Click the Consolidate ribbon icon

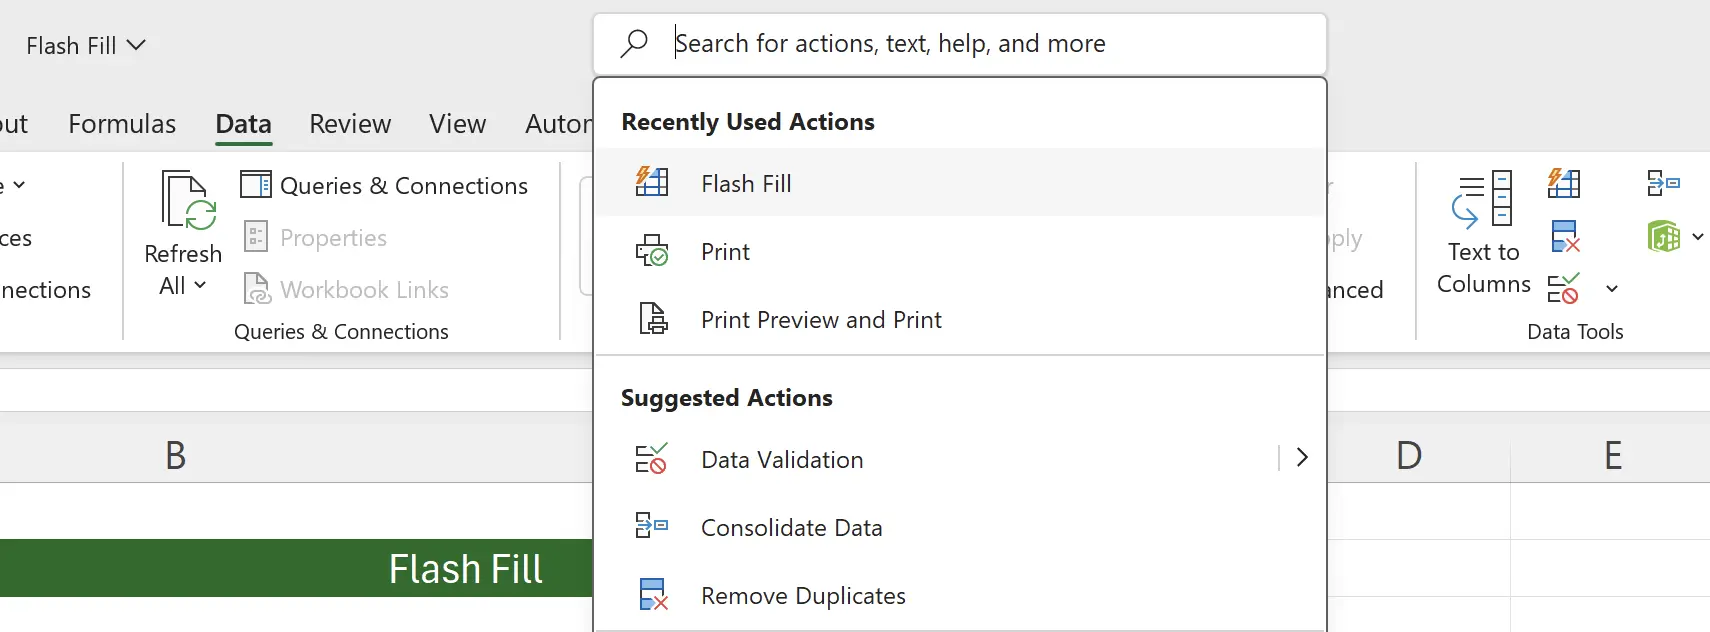pos(1663,183)
